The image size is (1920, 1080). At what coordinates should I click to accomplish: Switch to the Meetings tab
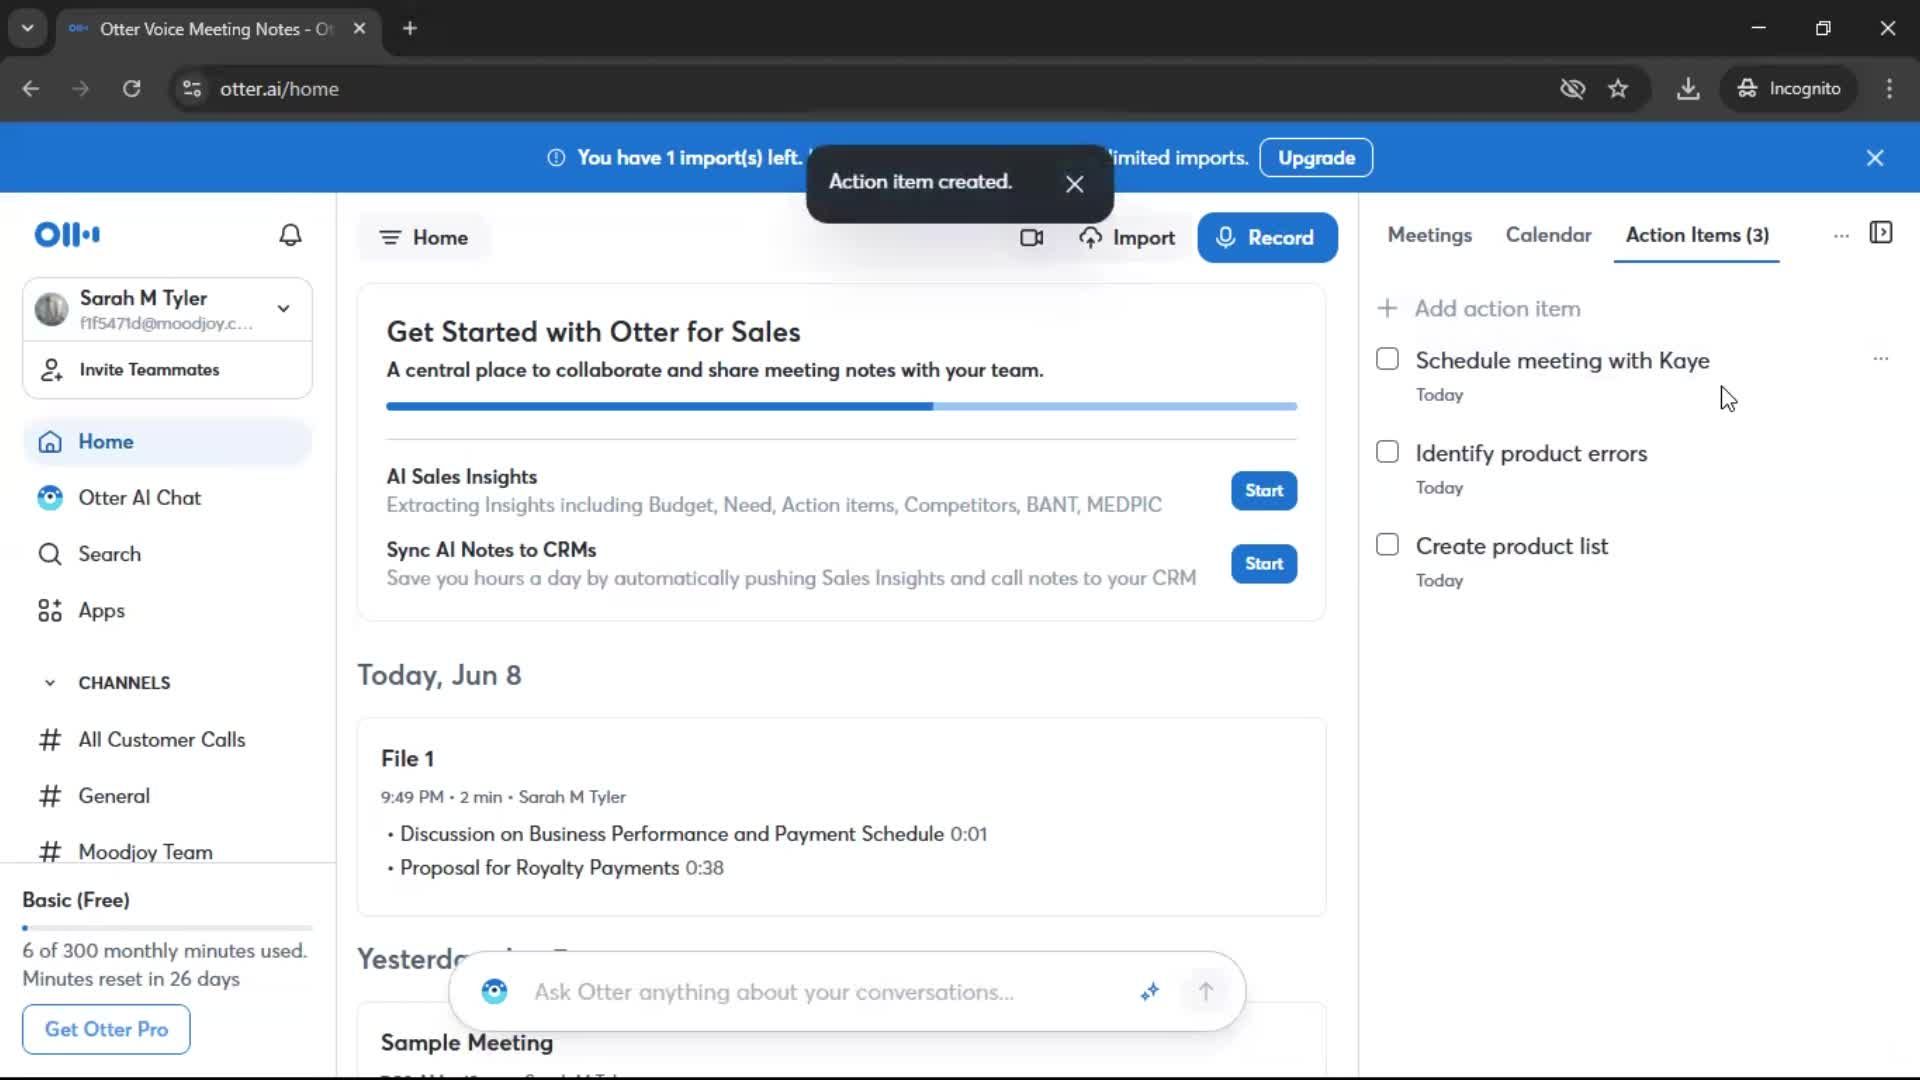(x=1429, y=235)
